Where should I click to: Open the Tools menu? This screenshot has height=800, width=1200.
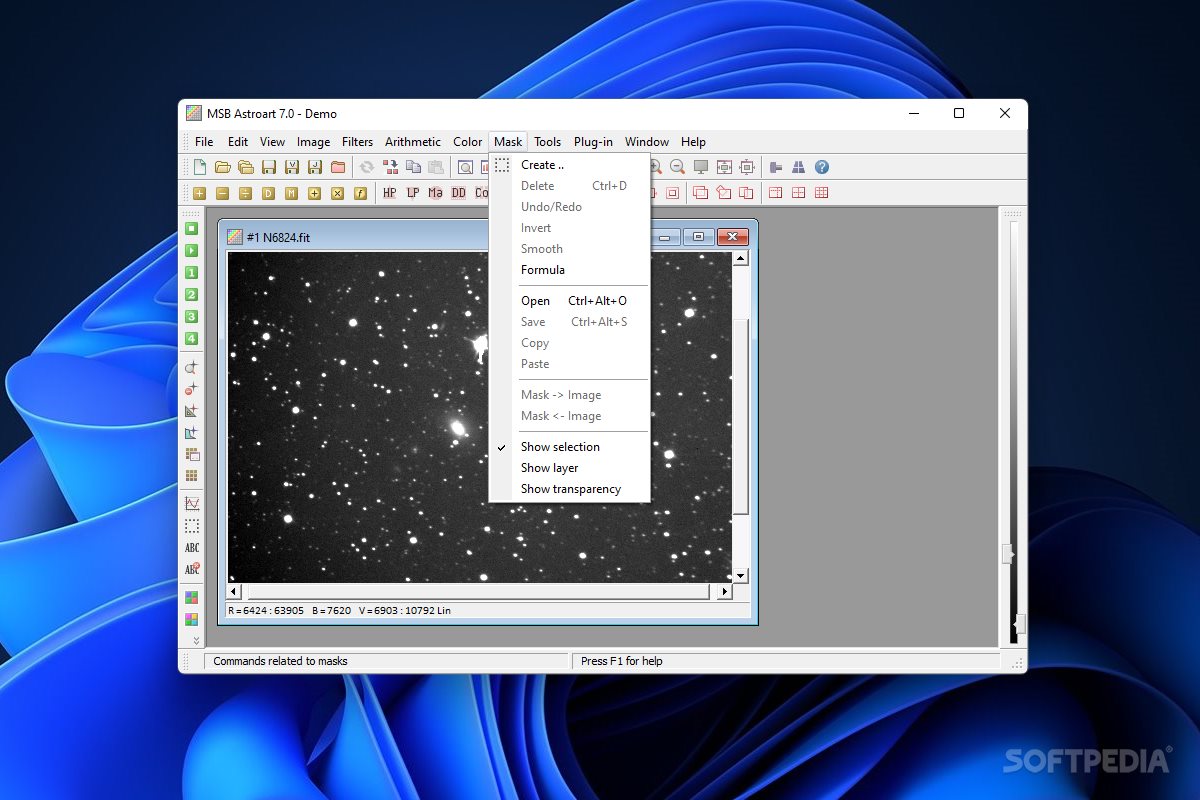pyautogui.click(x=547, y=142)
